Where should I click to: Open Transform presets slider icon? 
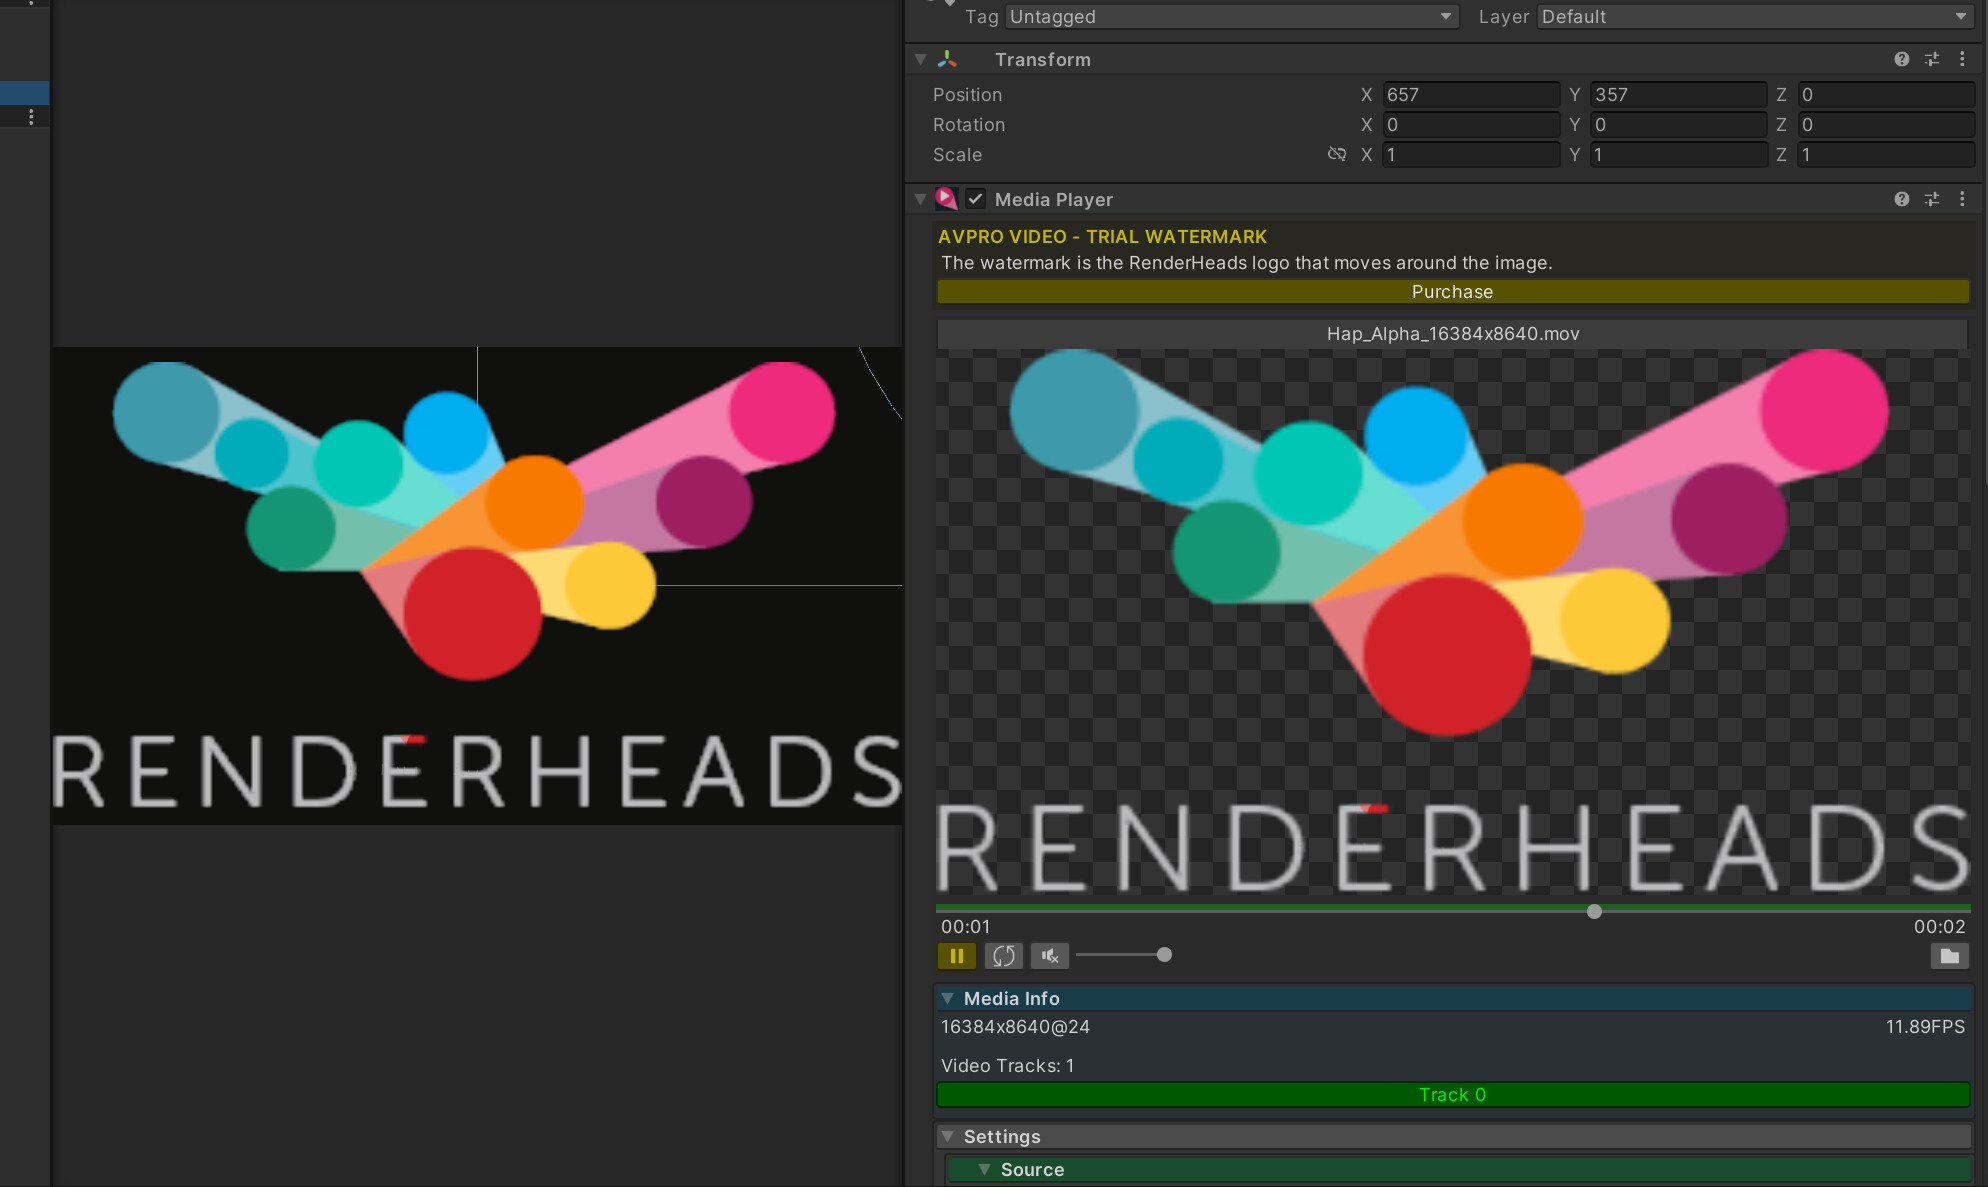click(1932, 60)
